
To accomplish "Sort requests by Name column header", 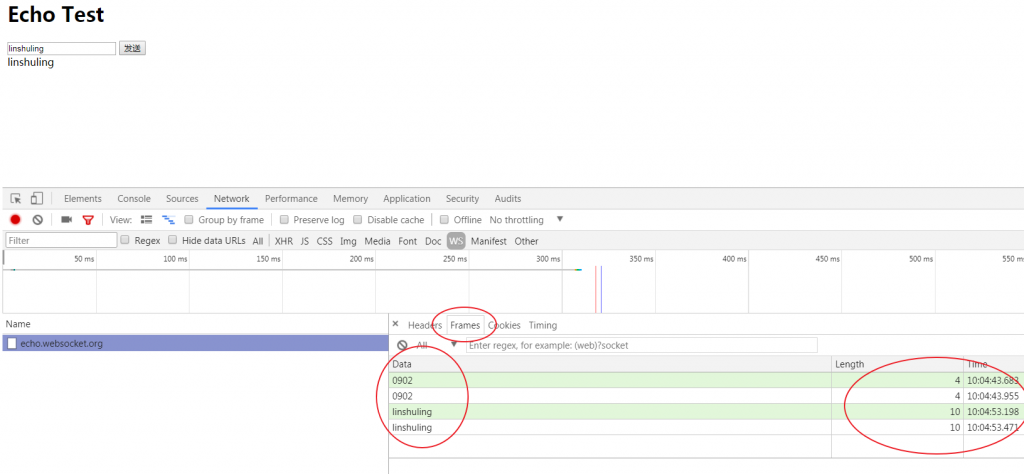I will pyautogui.click(x=195, y=324).
